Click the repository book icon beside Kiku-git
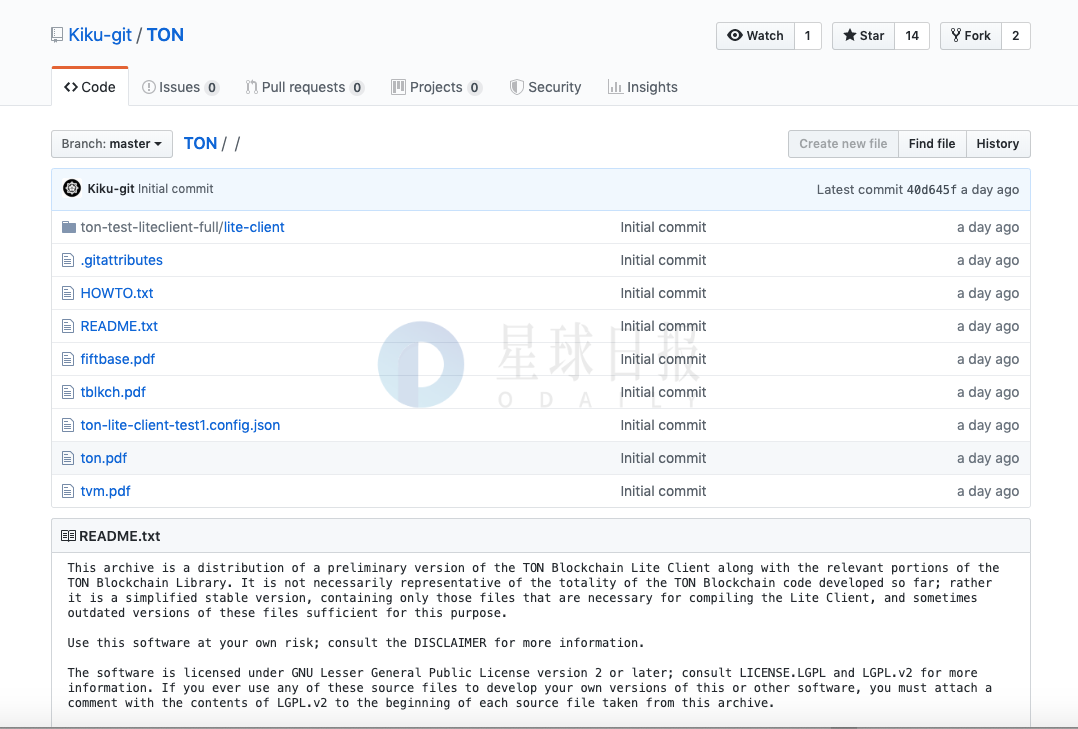 click(57, 35)
